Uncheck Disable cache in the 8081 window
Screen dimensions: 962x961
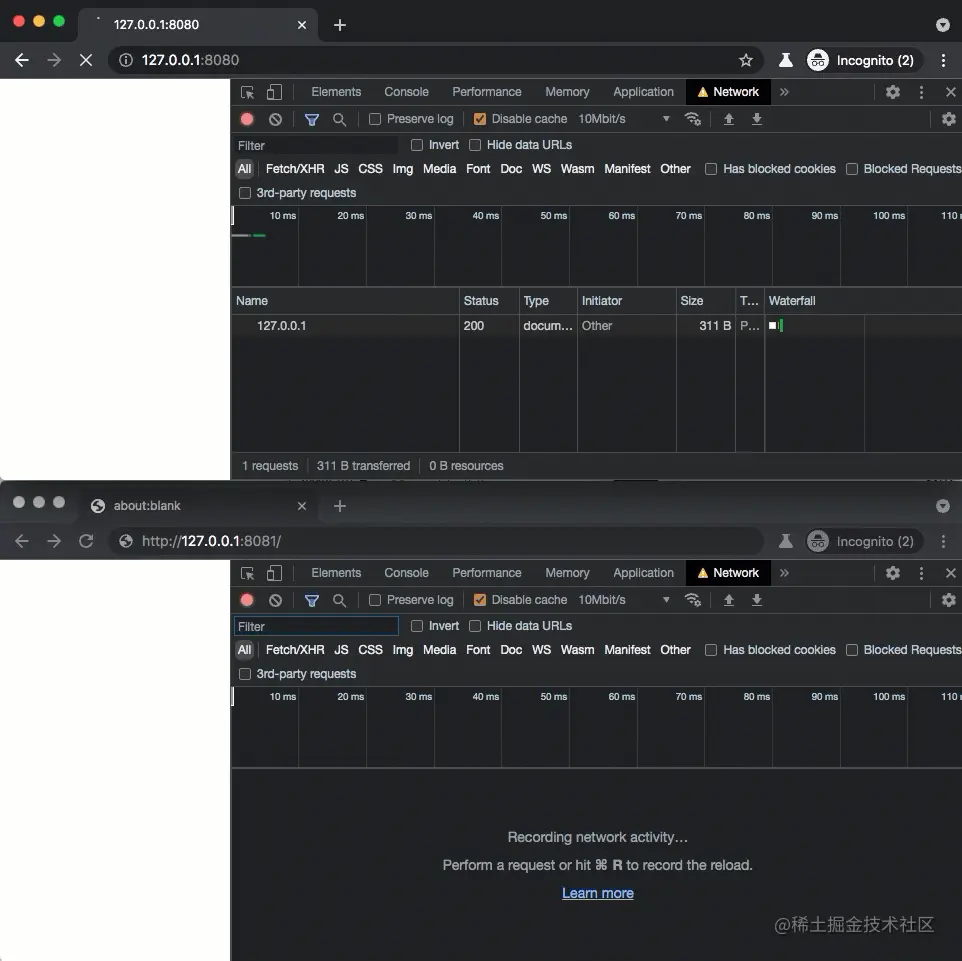pyautogui.click(x=480, y=600)
